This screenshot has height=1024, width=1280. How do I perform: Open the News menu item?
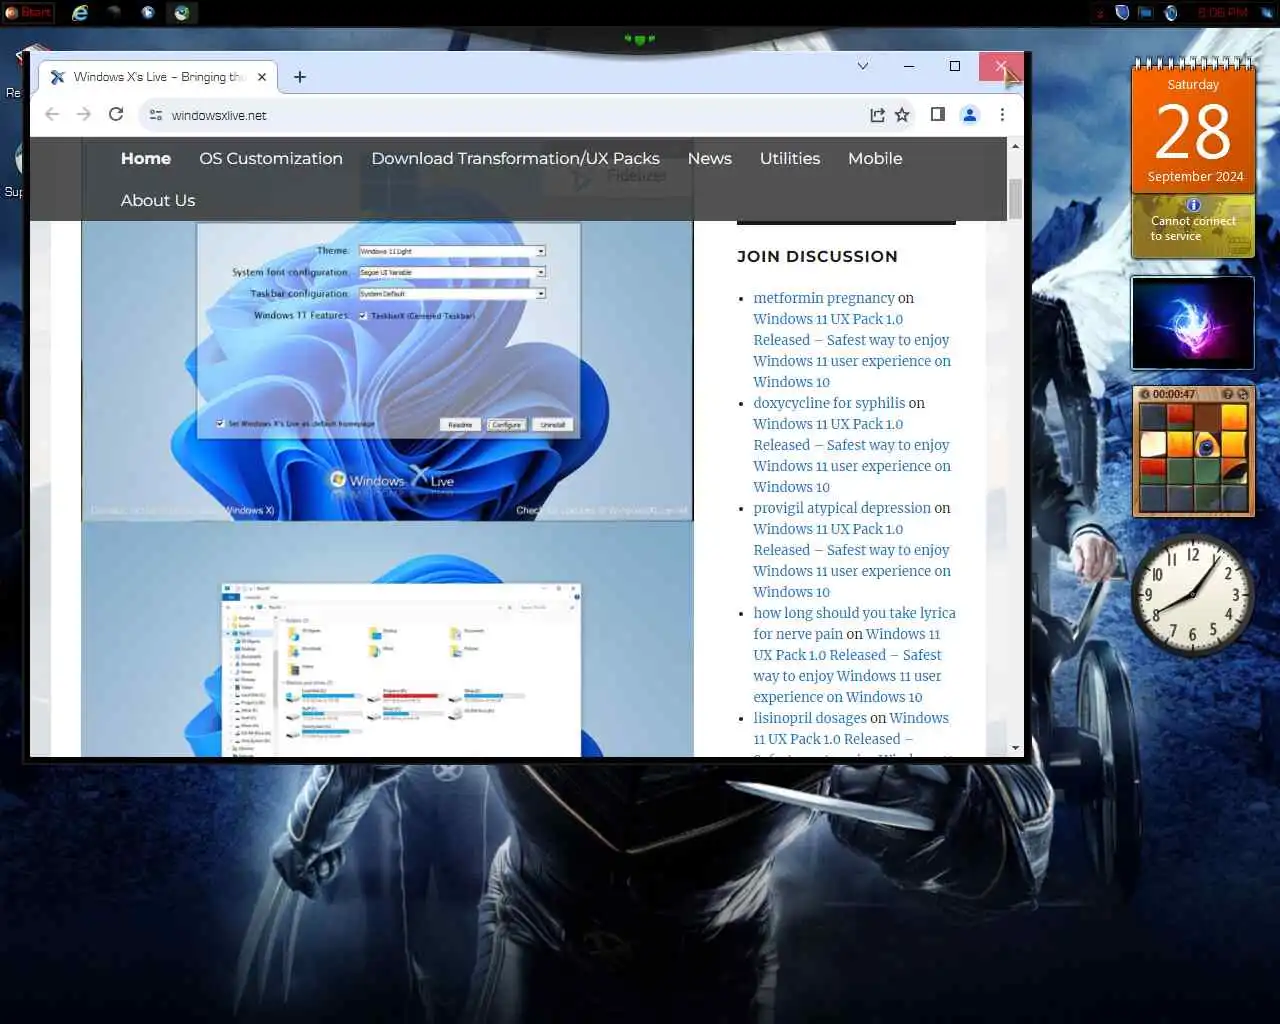point(710,158)
